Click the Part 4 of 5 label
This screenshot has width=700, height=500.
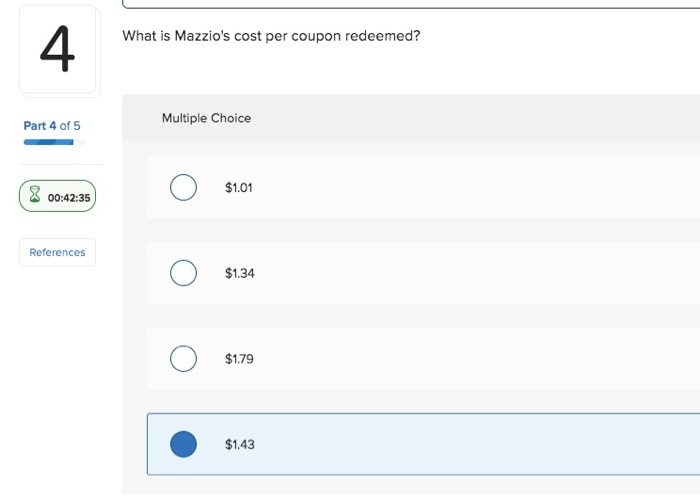pyautogui.click(x=52, y=126)
